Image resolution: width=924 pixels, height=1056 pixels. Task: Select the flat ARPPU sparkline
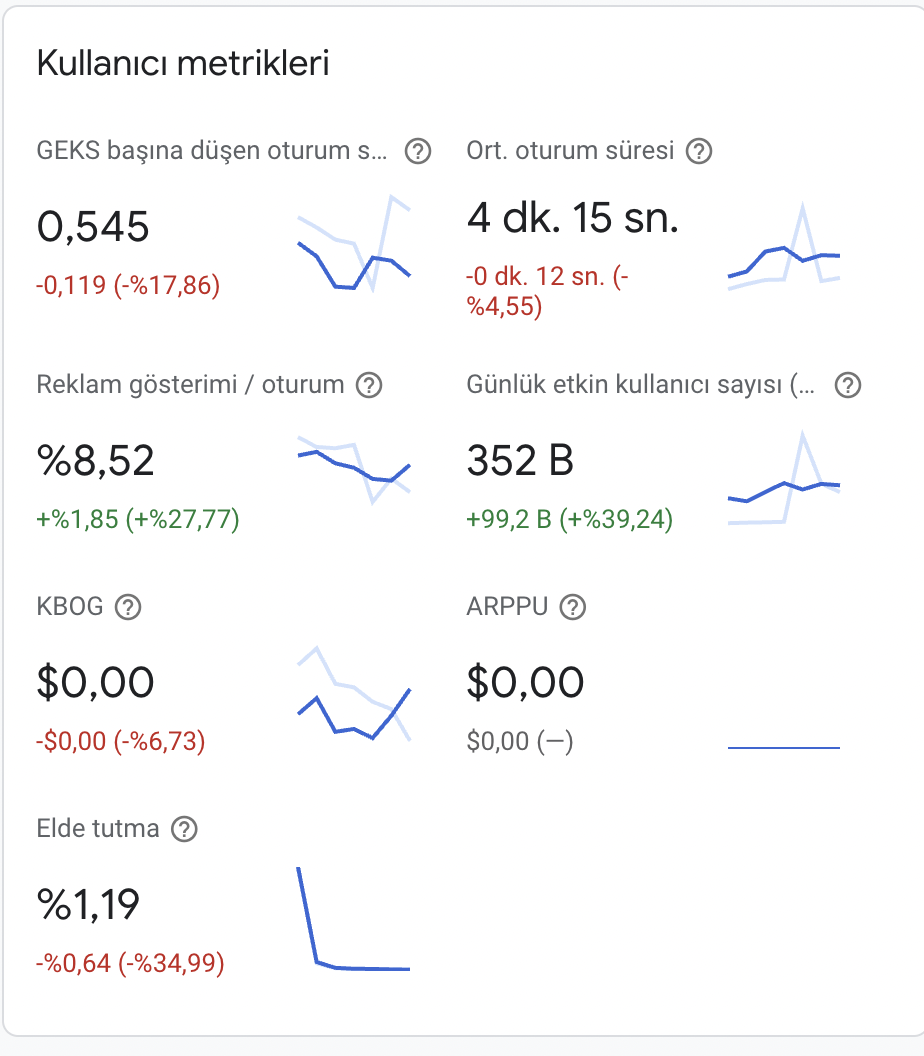tap(784, 748)
